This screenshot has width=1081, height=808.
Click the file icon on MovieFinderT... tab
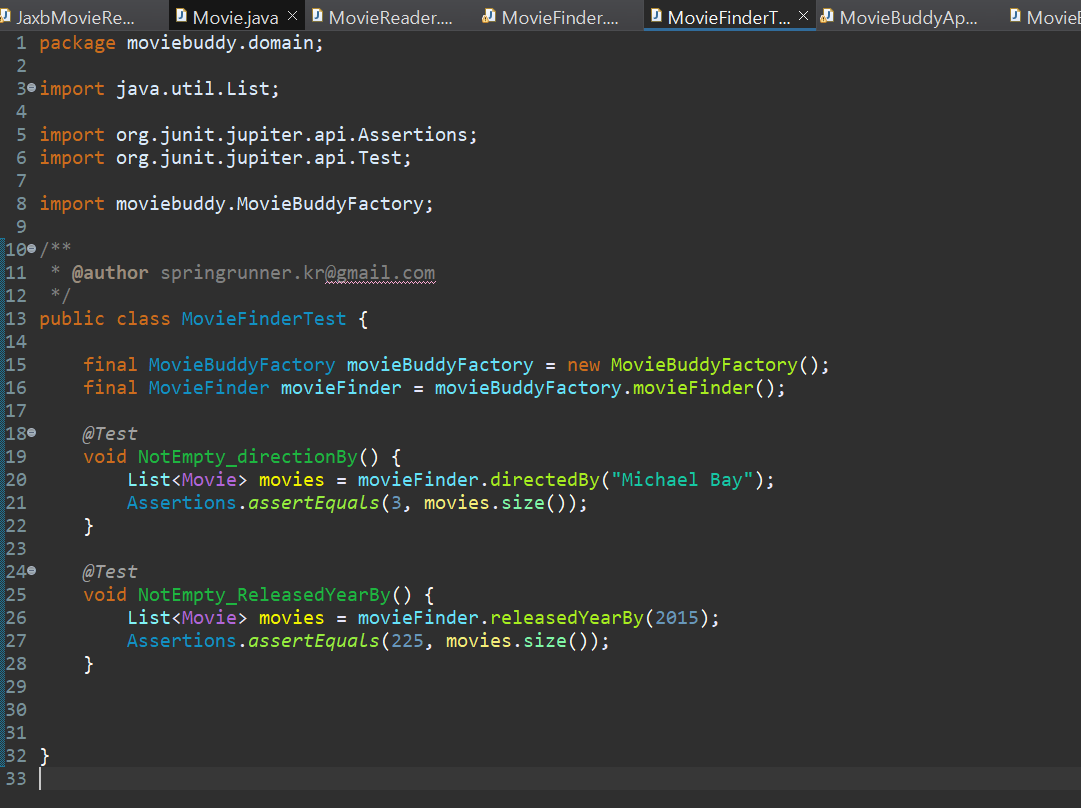pos(656,16)
